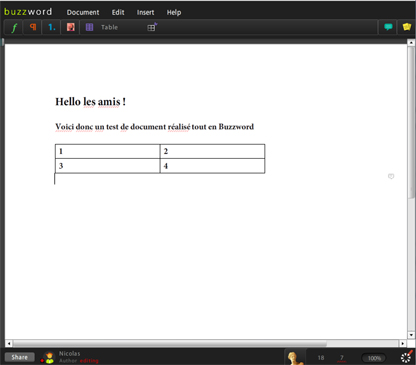Viewport: 416px width, 365px height.
Task: Click the statue icon in status bar
Action: 294,358
